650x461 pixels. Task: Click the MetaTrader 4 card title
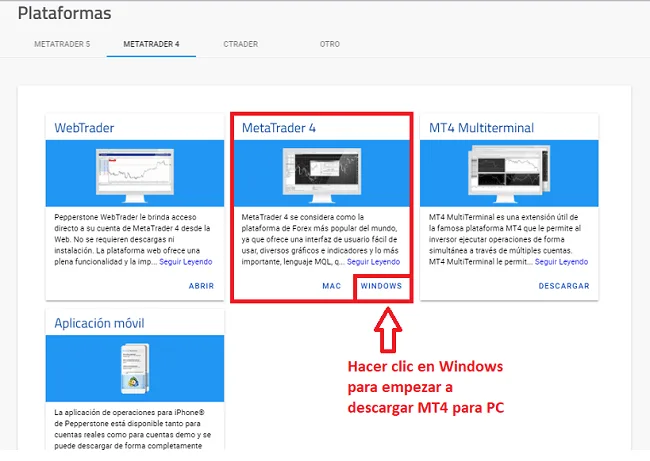tap(279, 128)
